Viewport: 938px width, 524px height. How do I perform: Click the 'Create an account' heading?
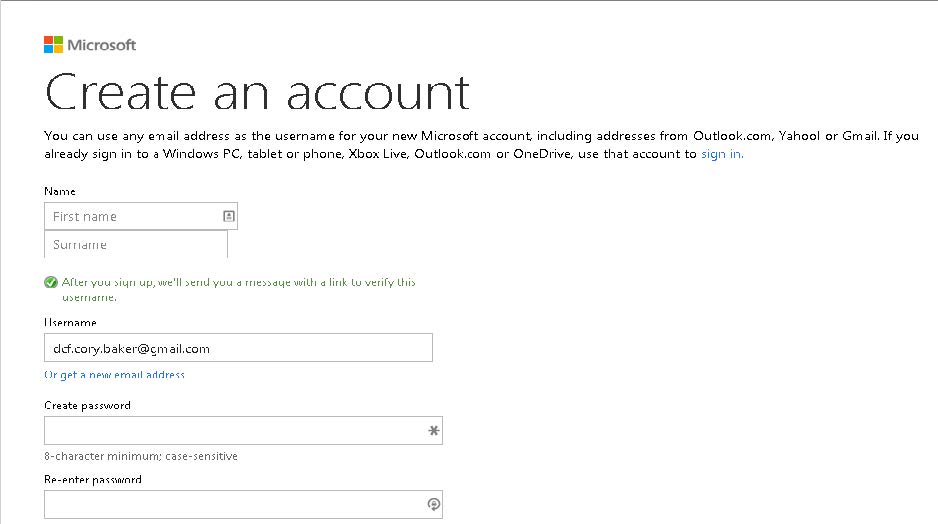coord(257,92)
